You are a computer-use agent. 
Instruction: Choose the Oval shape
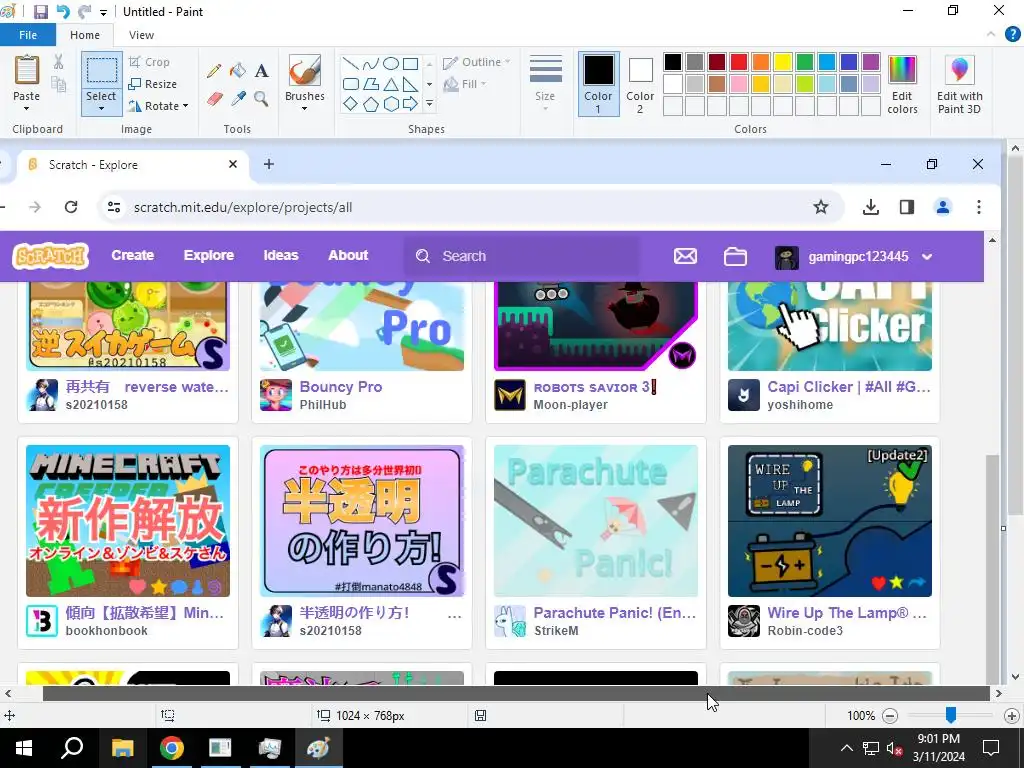391,63
